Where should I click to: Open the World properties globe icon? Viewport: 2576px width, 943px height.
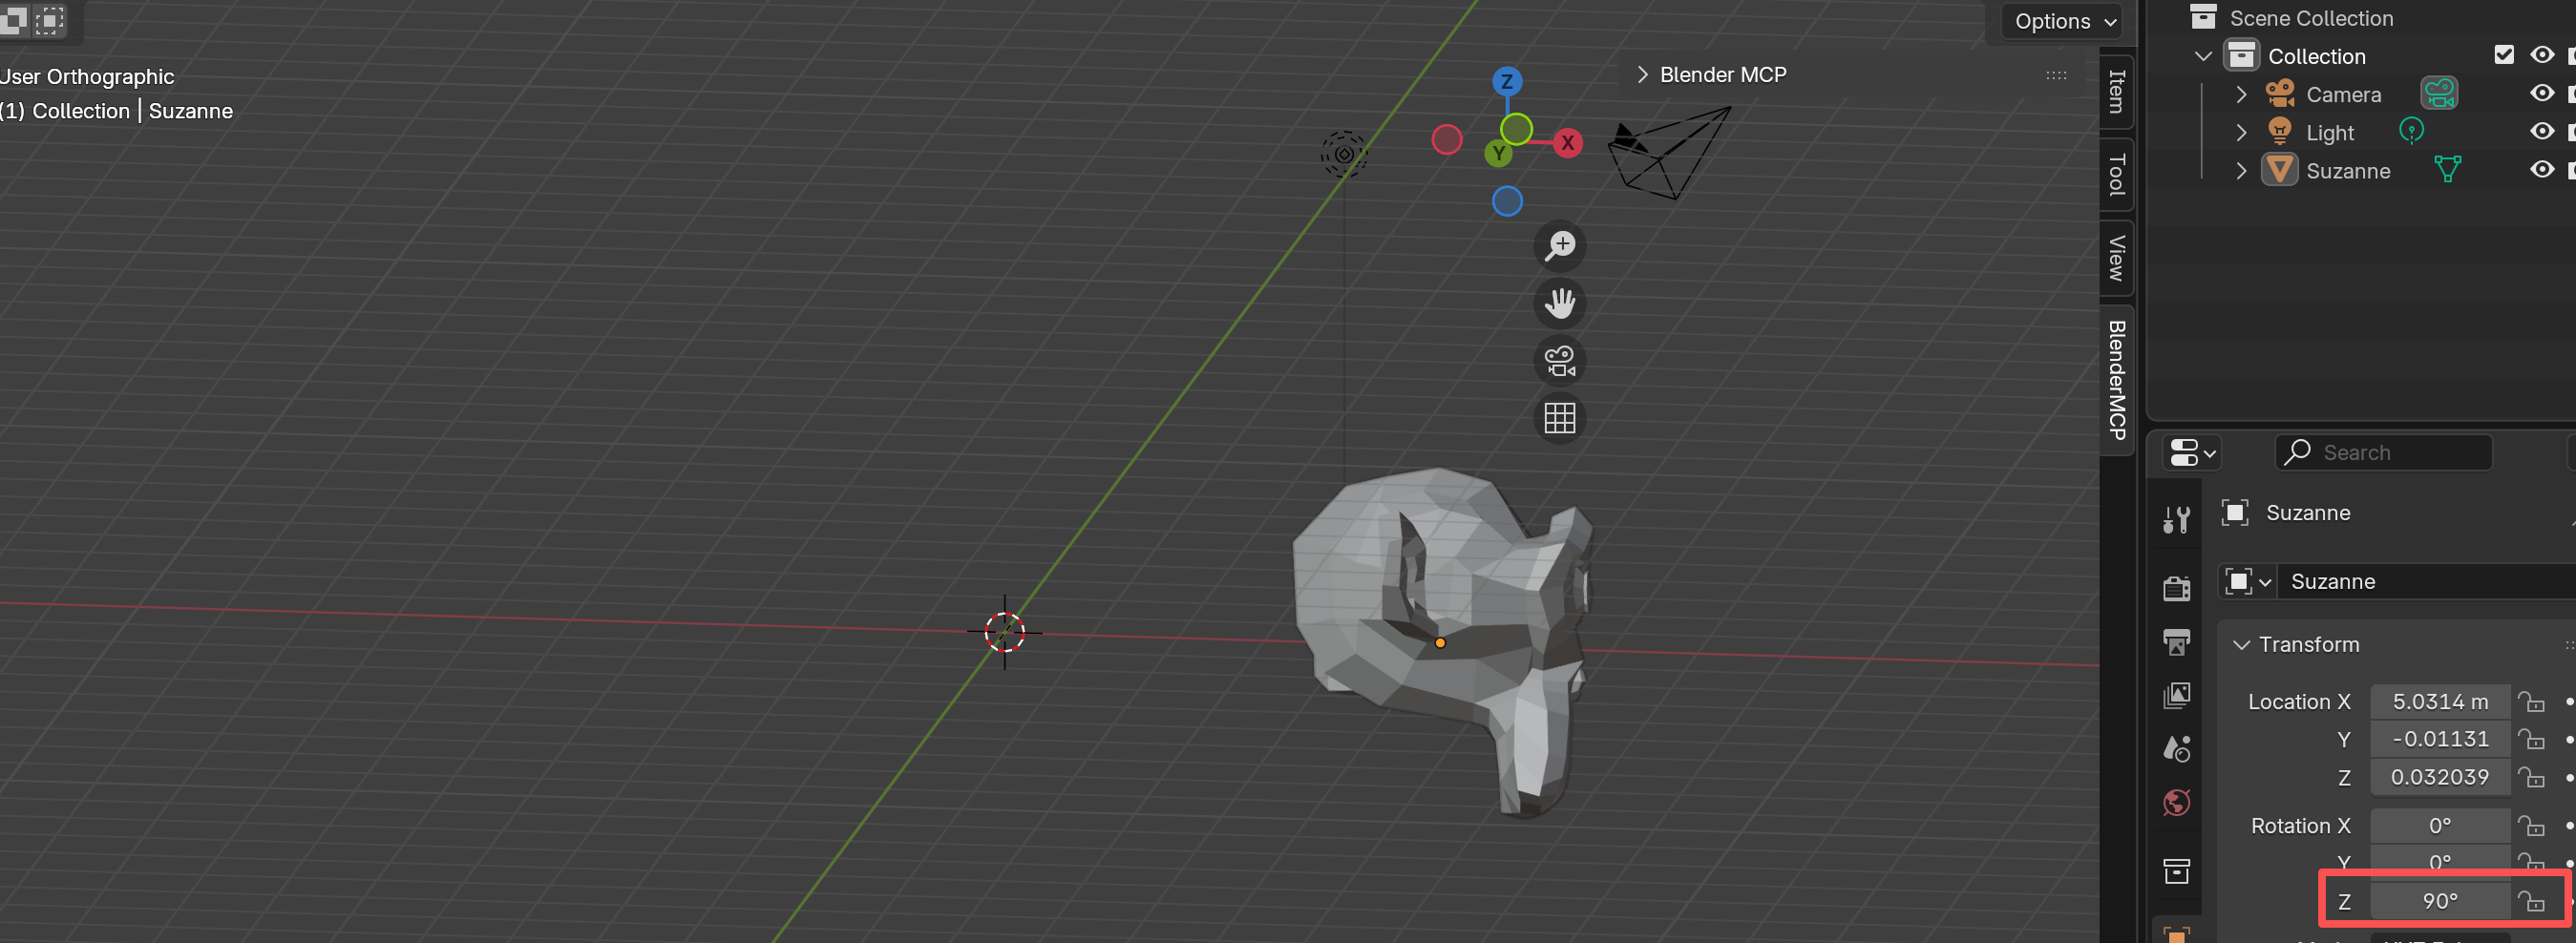[2176, 802]
